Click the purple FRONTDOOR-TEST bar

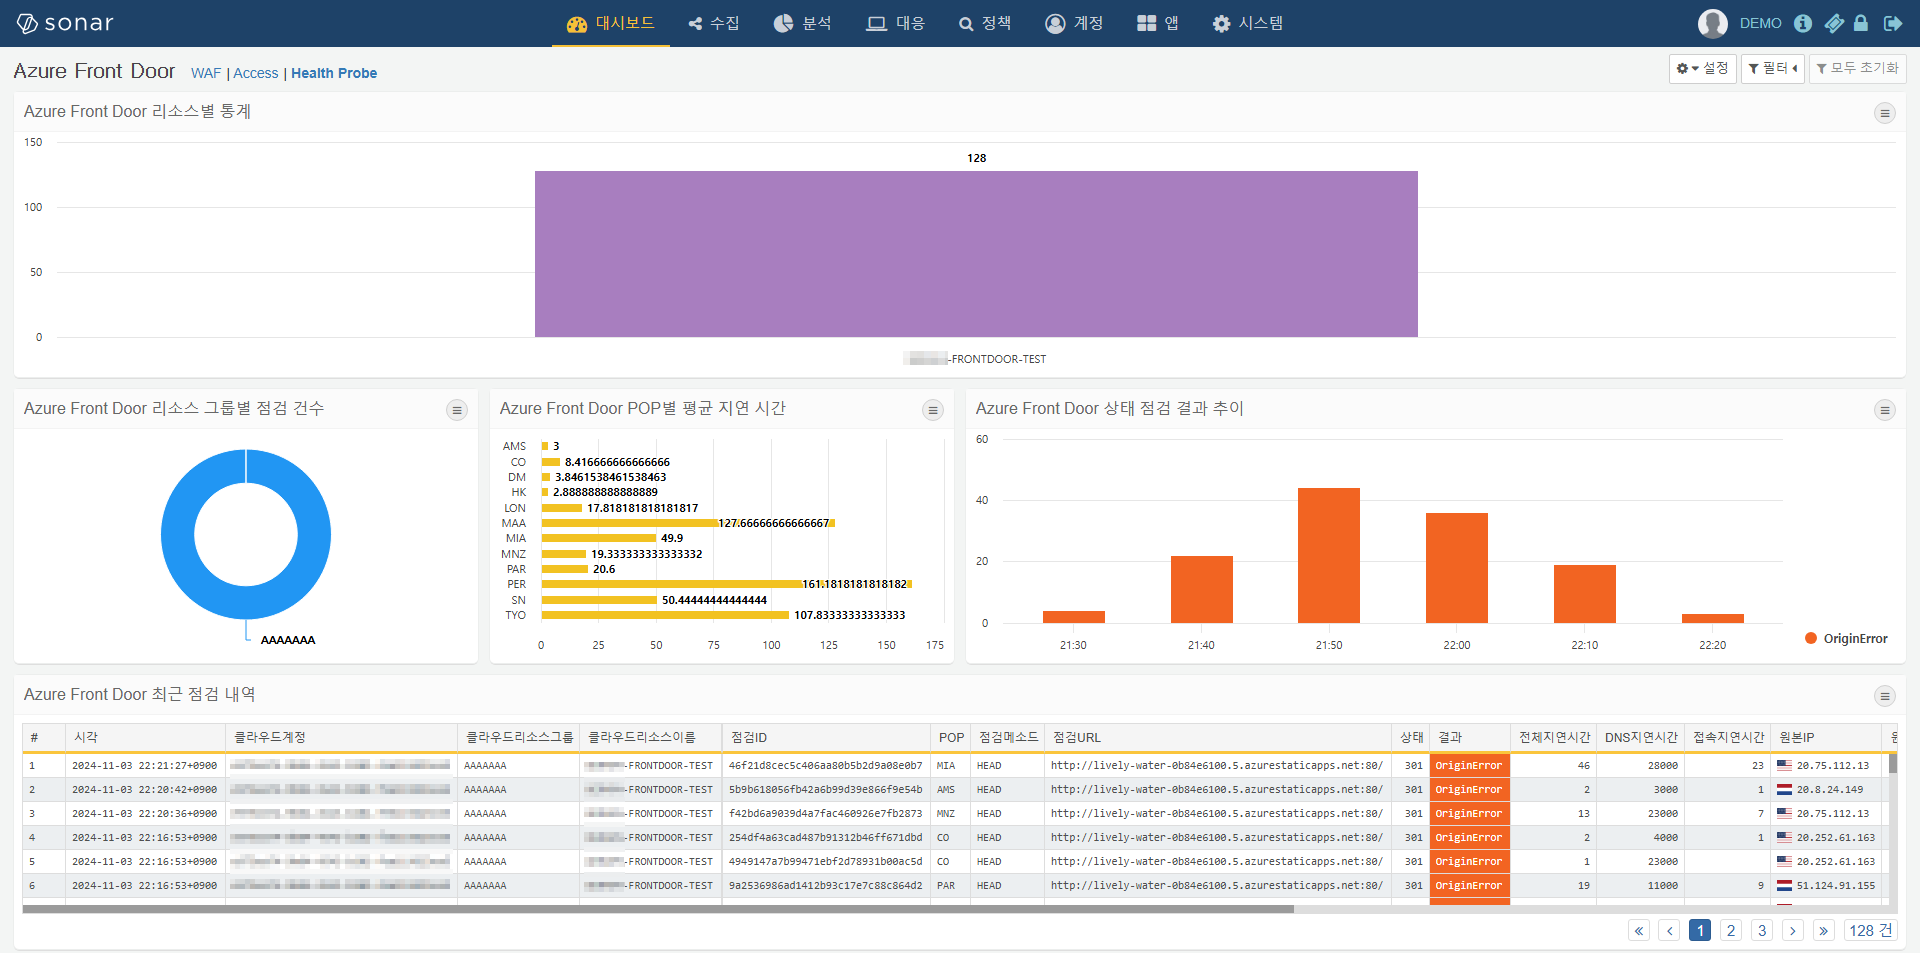(976, 254)
